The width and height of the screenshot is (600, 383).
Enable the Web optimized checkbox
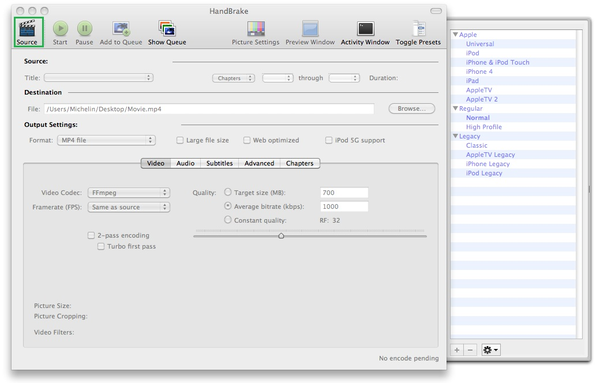click(247, 140)
